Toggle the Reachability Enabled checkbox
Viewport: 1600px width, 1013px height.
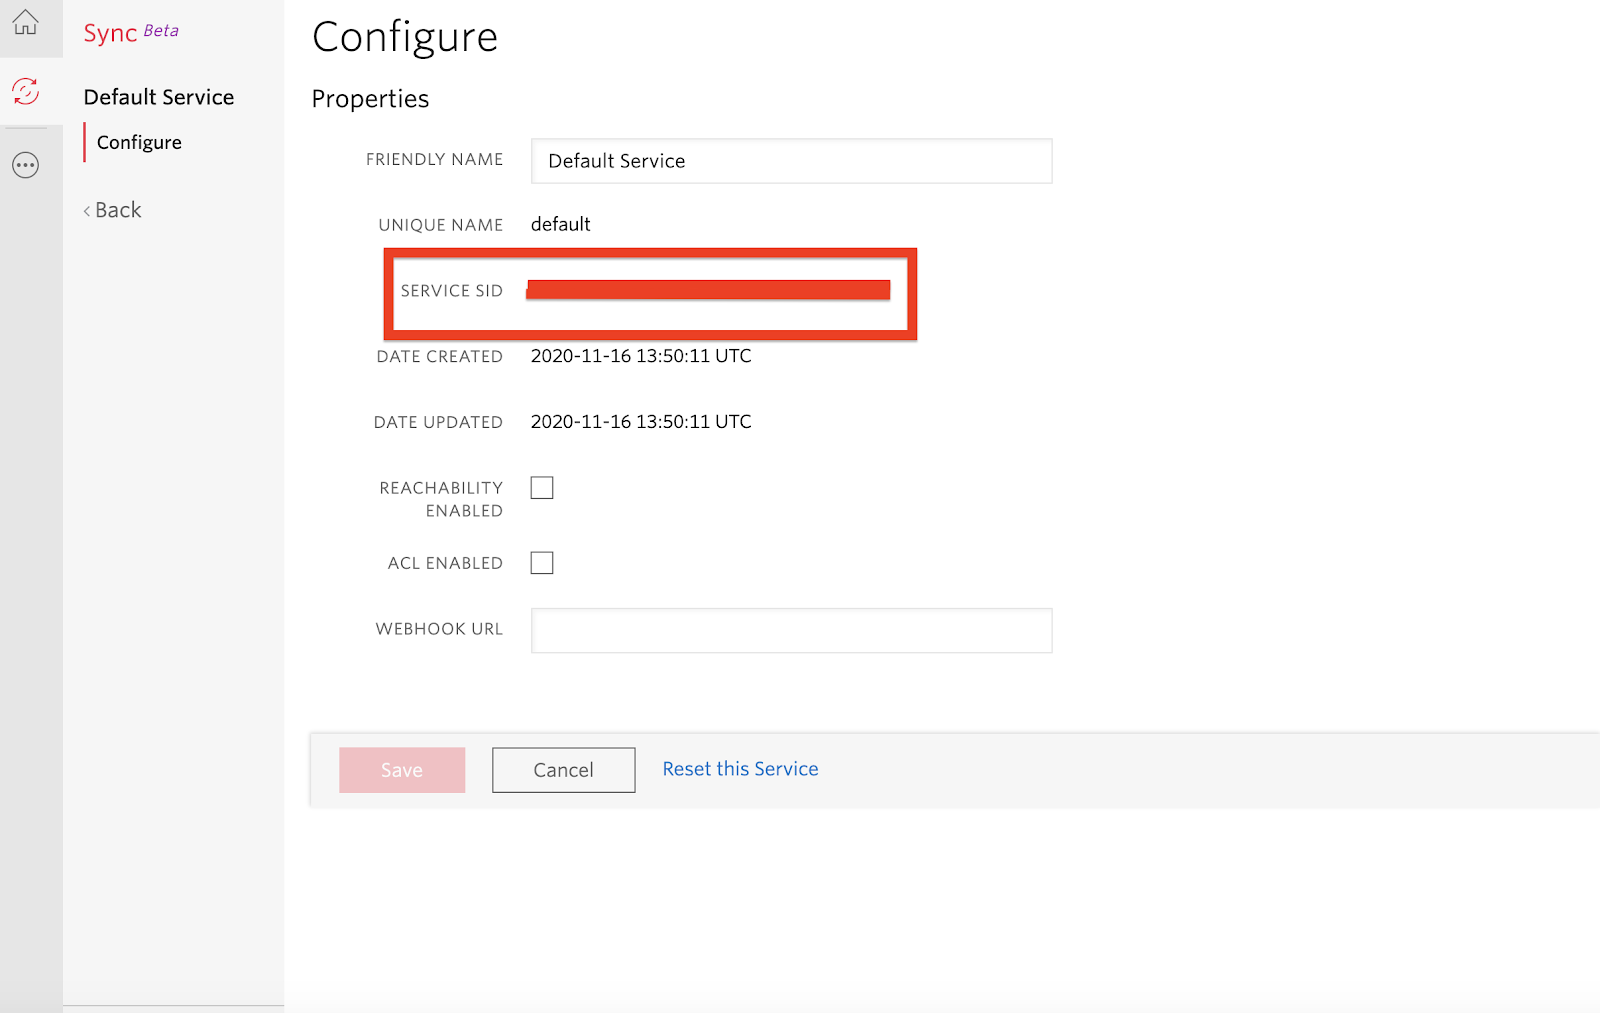point(542,488)
